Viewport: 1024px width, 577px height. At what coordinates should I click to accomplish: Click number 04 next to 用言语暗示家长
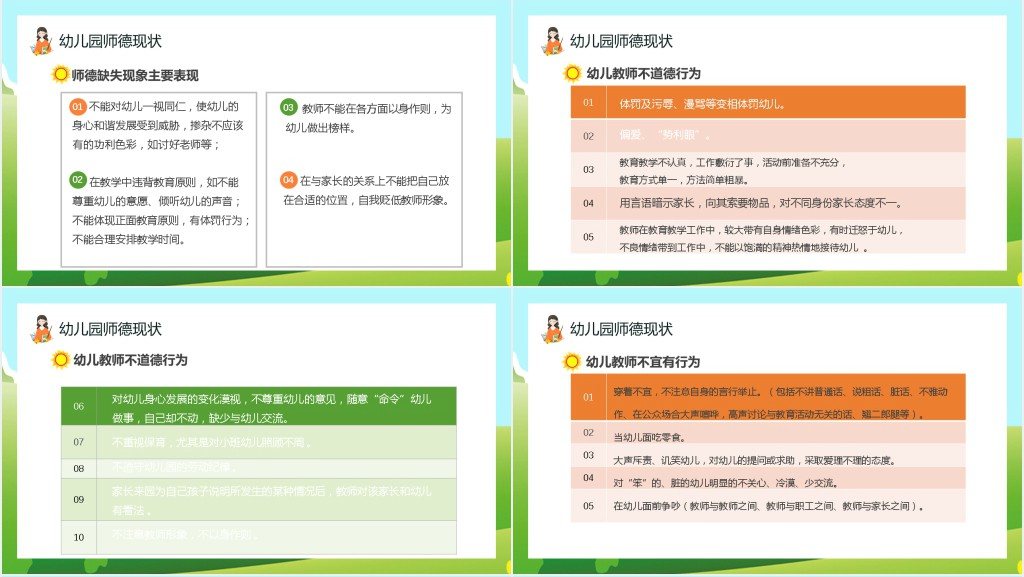point(588,203)
